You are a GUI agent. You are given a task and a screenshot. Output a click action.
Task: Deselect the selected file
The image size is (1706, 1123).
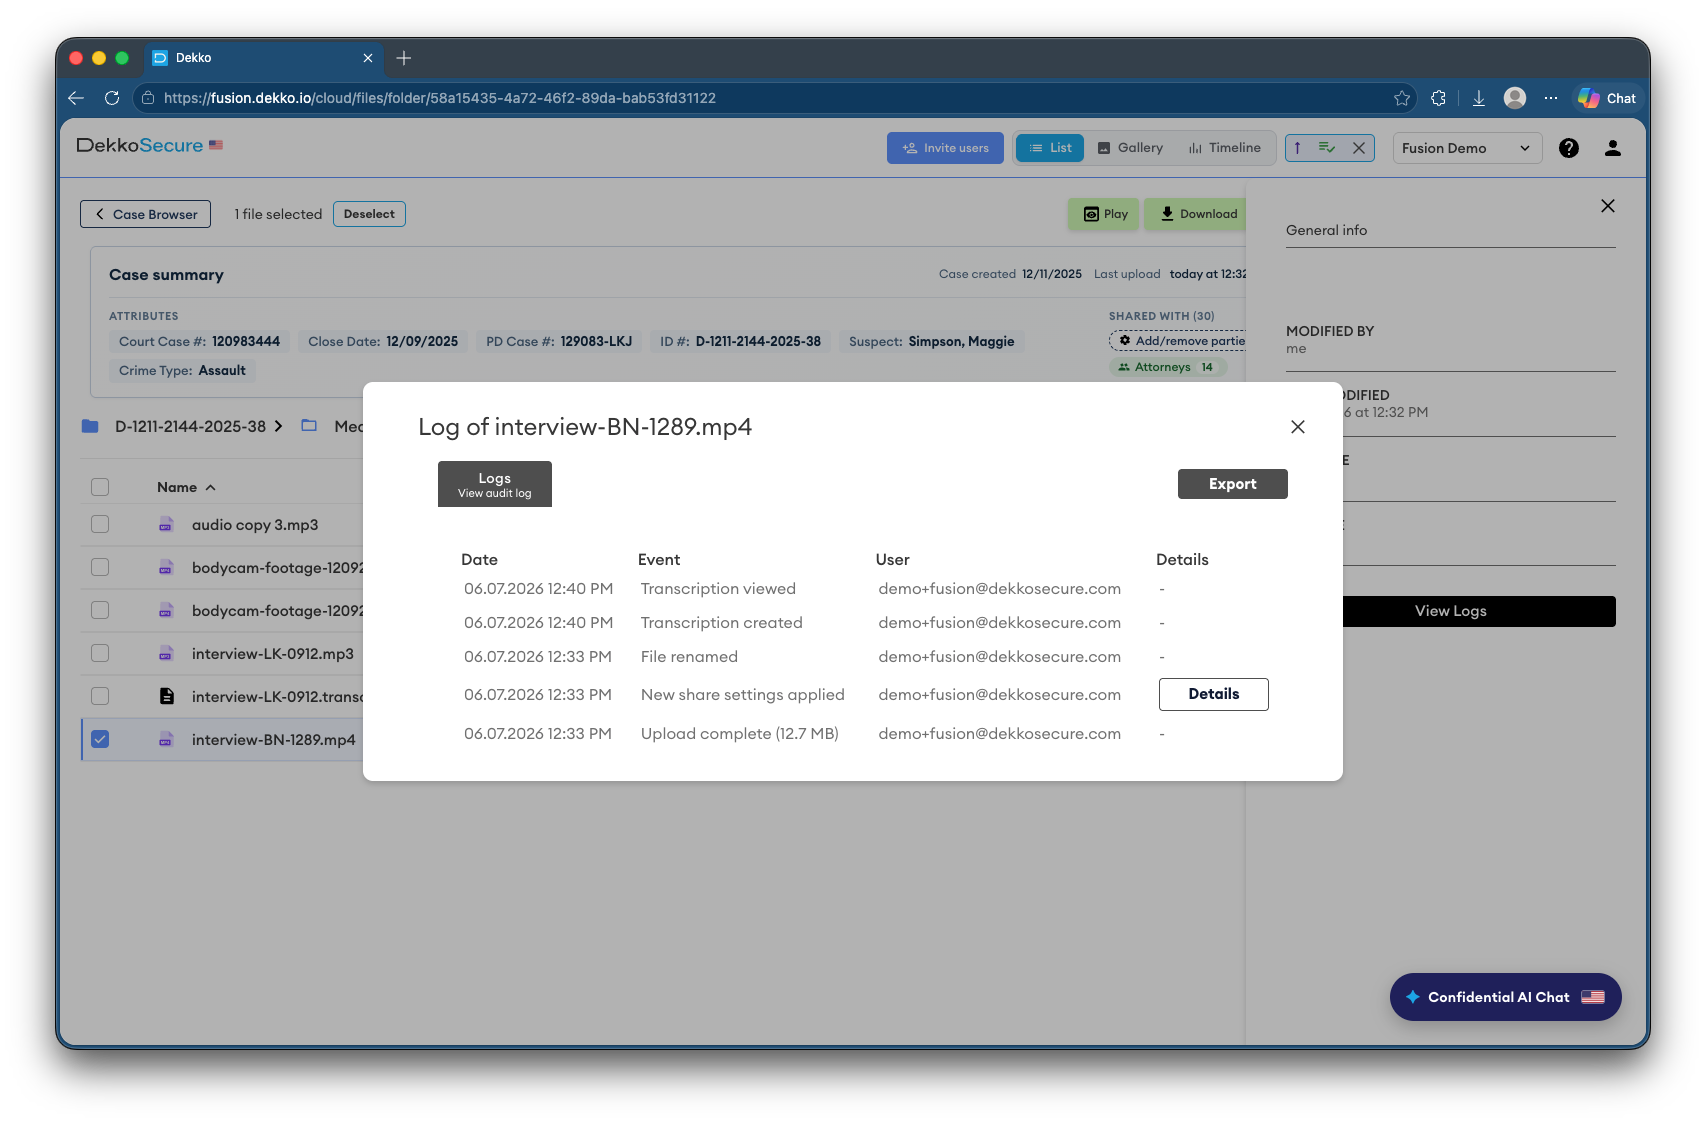pos(369,214)
